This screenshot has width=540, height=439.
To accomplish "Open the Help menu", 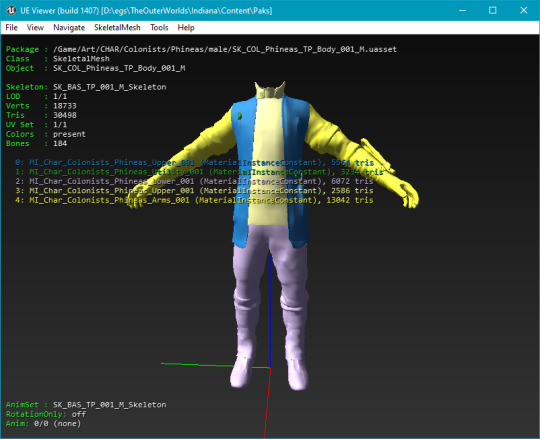I will (186, 28).
